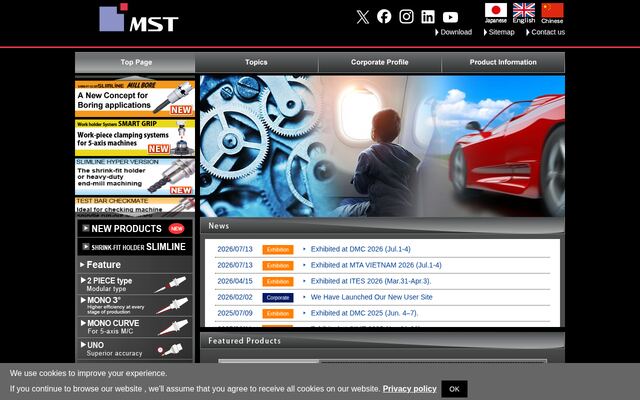The height and width of the screenshot is (400, 640).
Task: Open We Have Launched Our New User Site
Action: (x=371, y=297)
